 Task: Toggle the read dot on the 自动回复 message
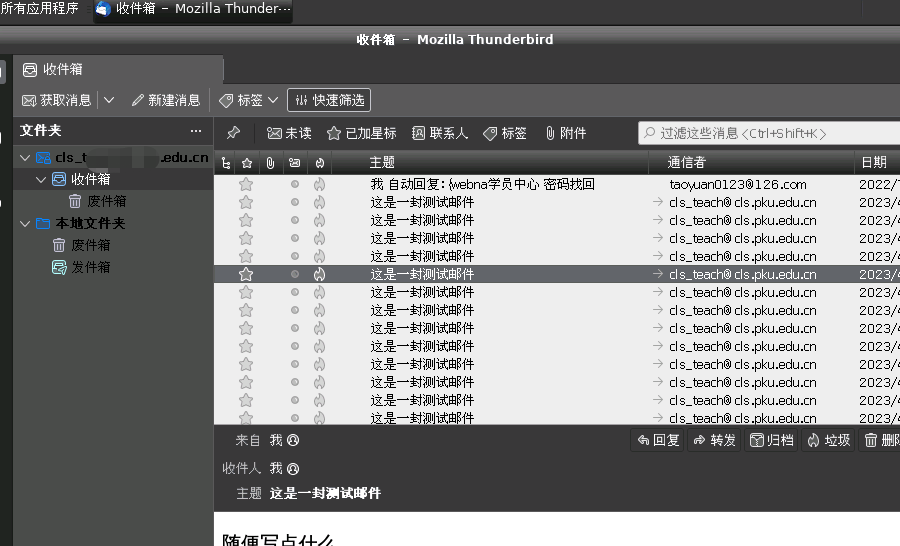click(294, 184)
